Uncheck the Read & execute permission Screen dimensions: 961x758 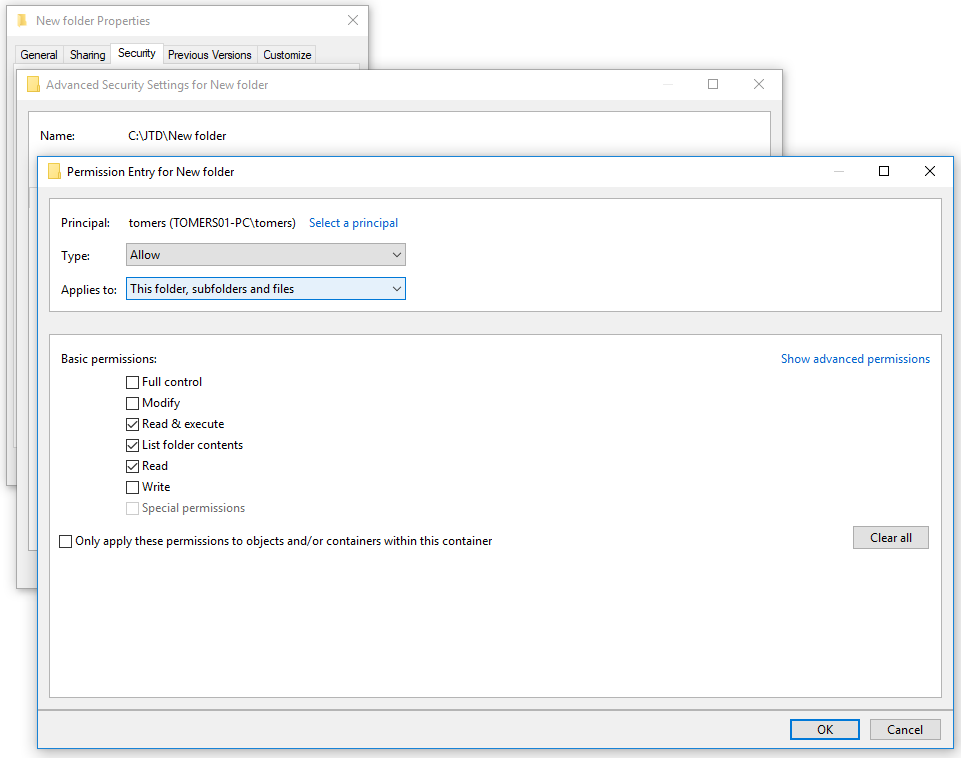point(133,424)
